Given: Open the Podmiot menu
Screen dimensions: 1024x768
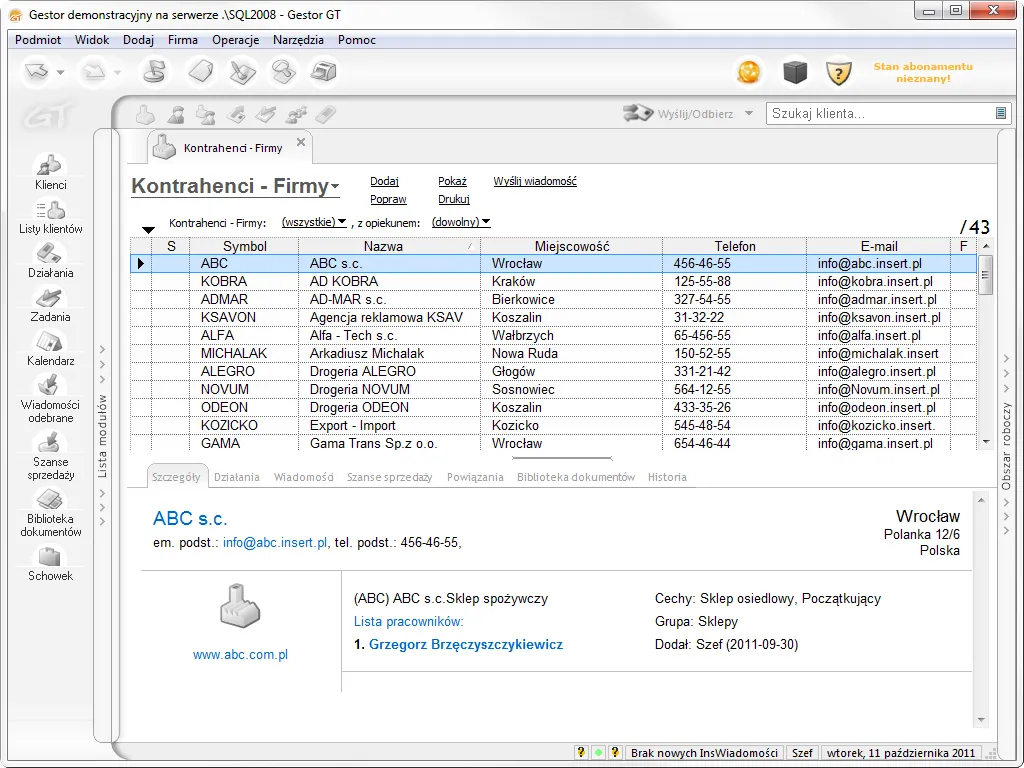Looking at the screenshot, I should click(38, 40).
